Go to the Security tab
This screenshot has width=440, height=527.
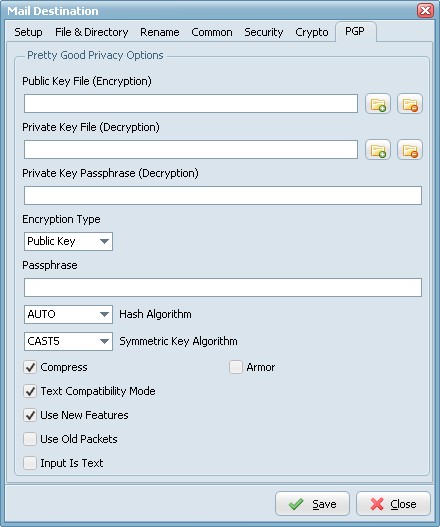264,32
